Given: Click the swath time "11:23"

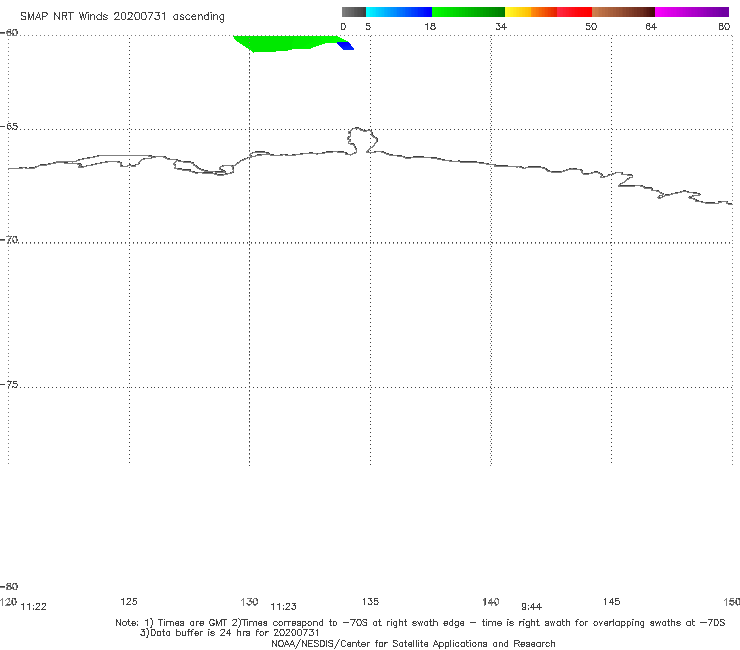Looking at the screenshot, I should pos(283,607).
